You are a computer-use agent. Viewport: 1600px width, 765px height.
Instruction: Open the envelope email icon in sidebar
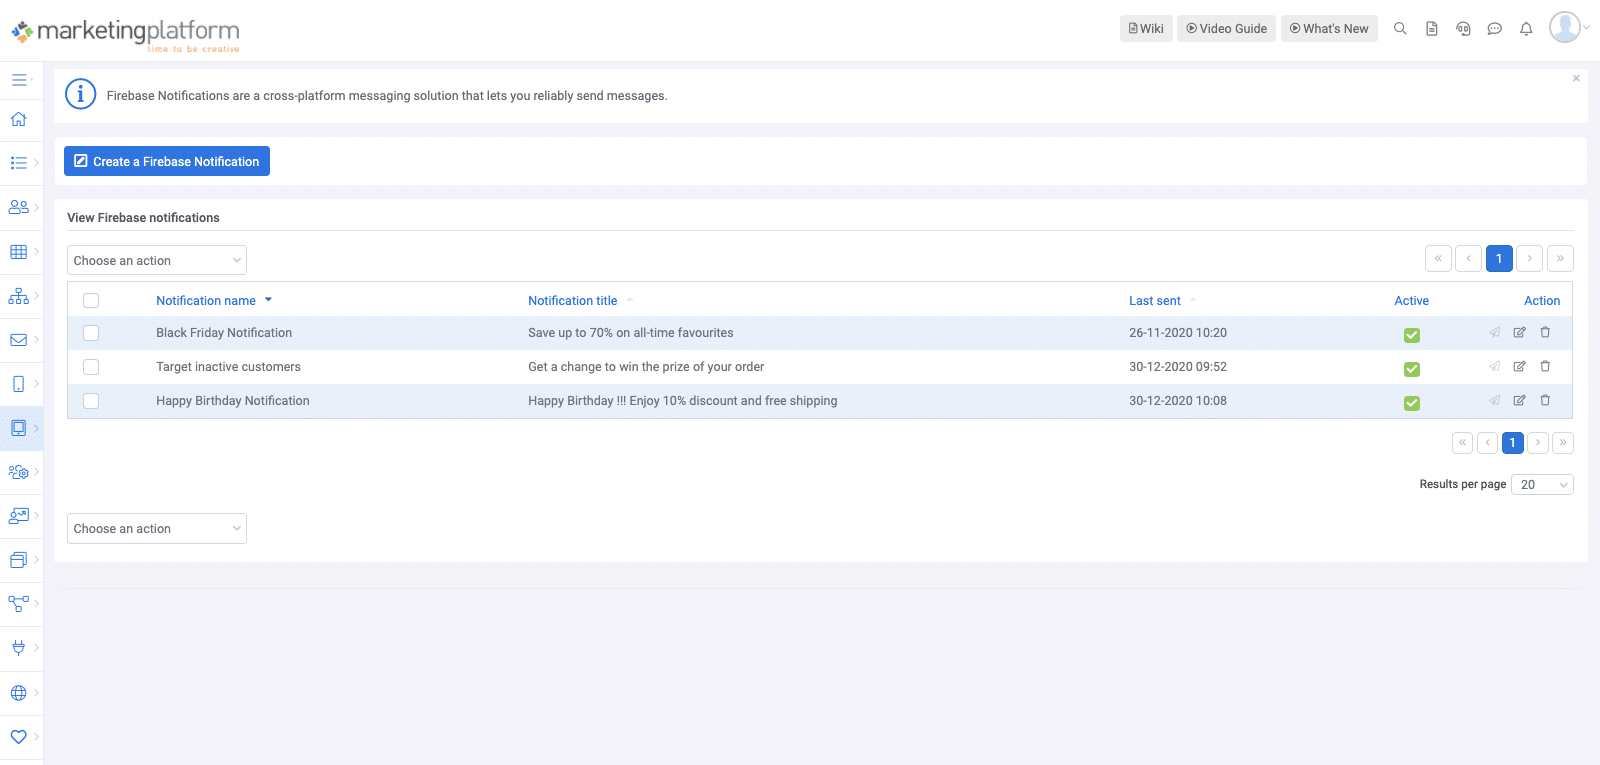coord(18,340)
